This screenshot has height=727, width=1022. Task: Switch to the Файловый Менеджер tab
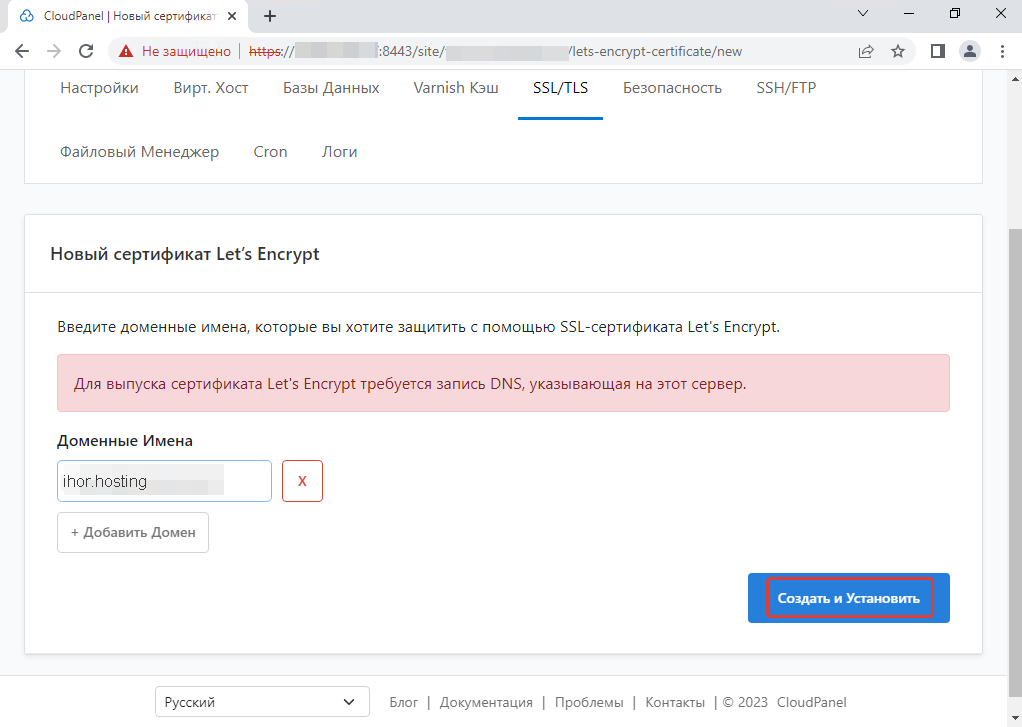tap(140, 151)
